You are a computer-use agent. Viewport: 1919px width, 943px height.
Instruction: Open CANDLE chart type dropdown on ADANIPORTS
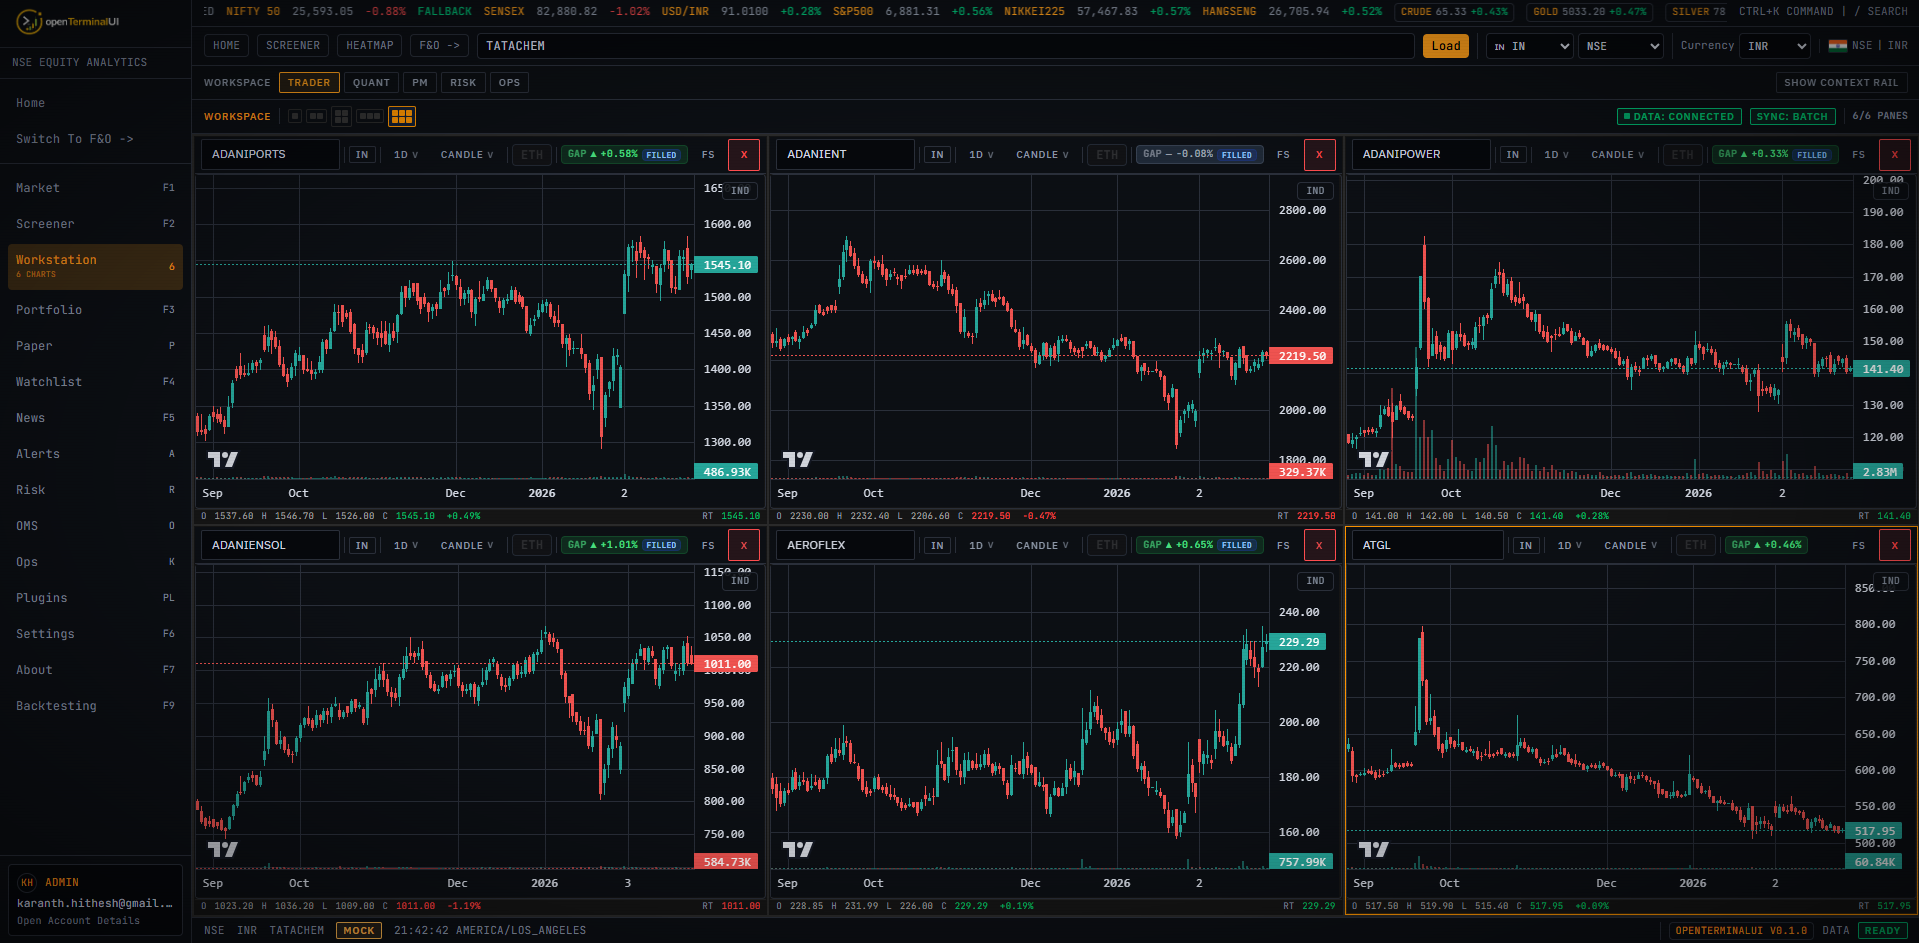click(x=467, y=155)
